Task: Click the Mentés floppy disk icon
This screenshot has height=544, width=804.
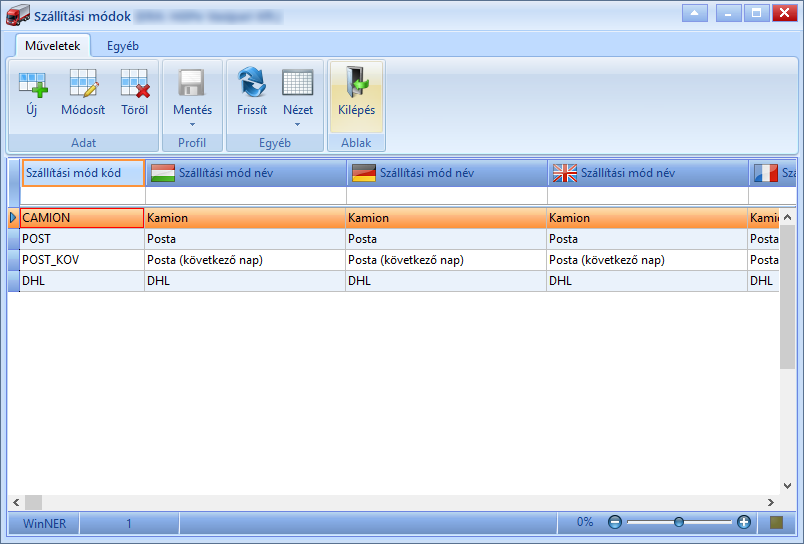Action: (x=192, y=83)
